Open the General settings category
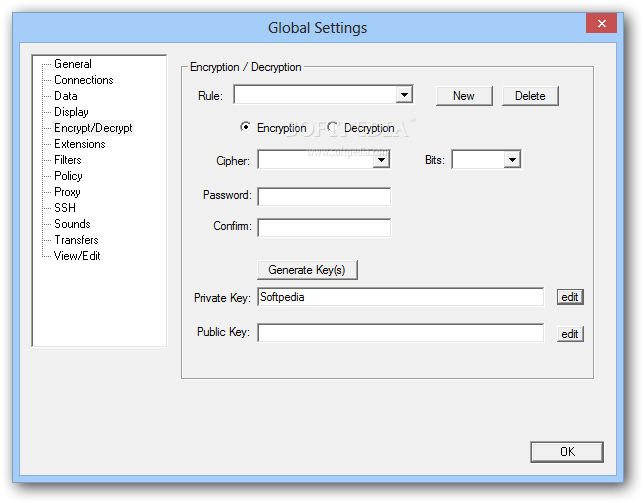The width and height of the screenshot is (644, 503). click(73, 64)
